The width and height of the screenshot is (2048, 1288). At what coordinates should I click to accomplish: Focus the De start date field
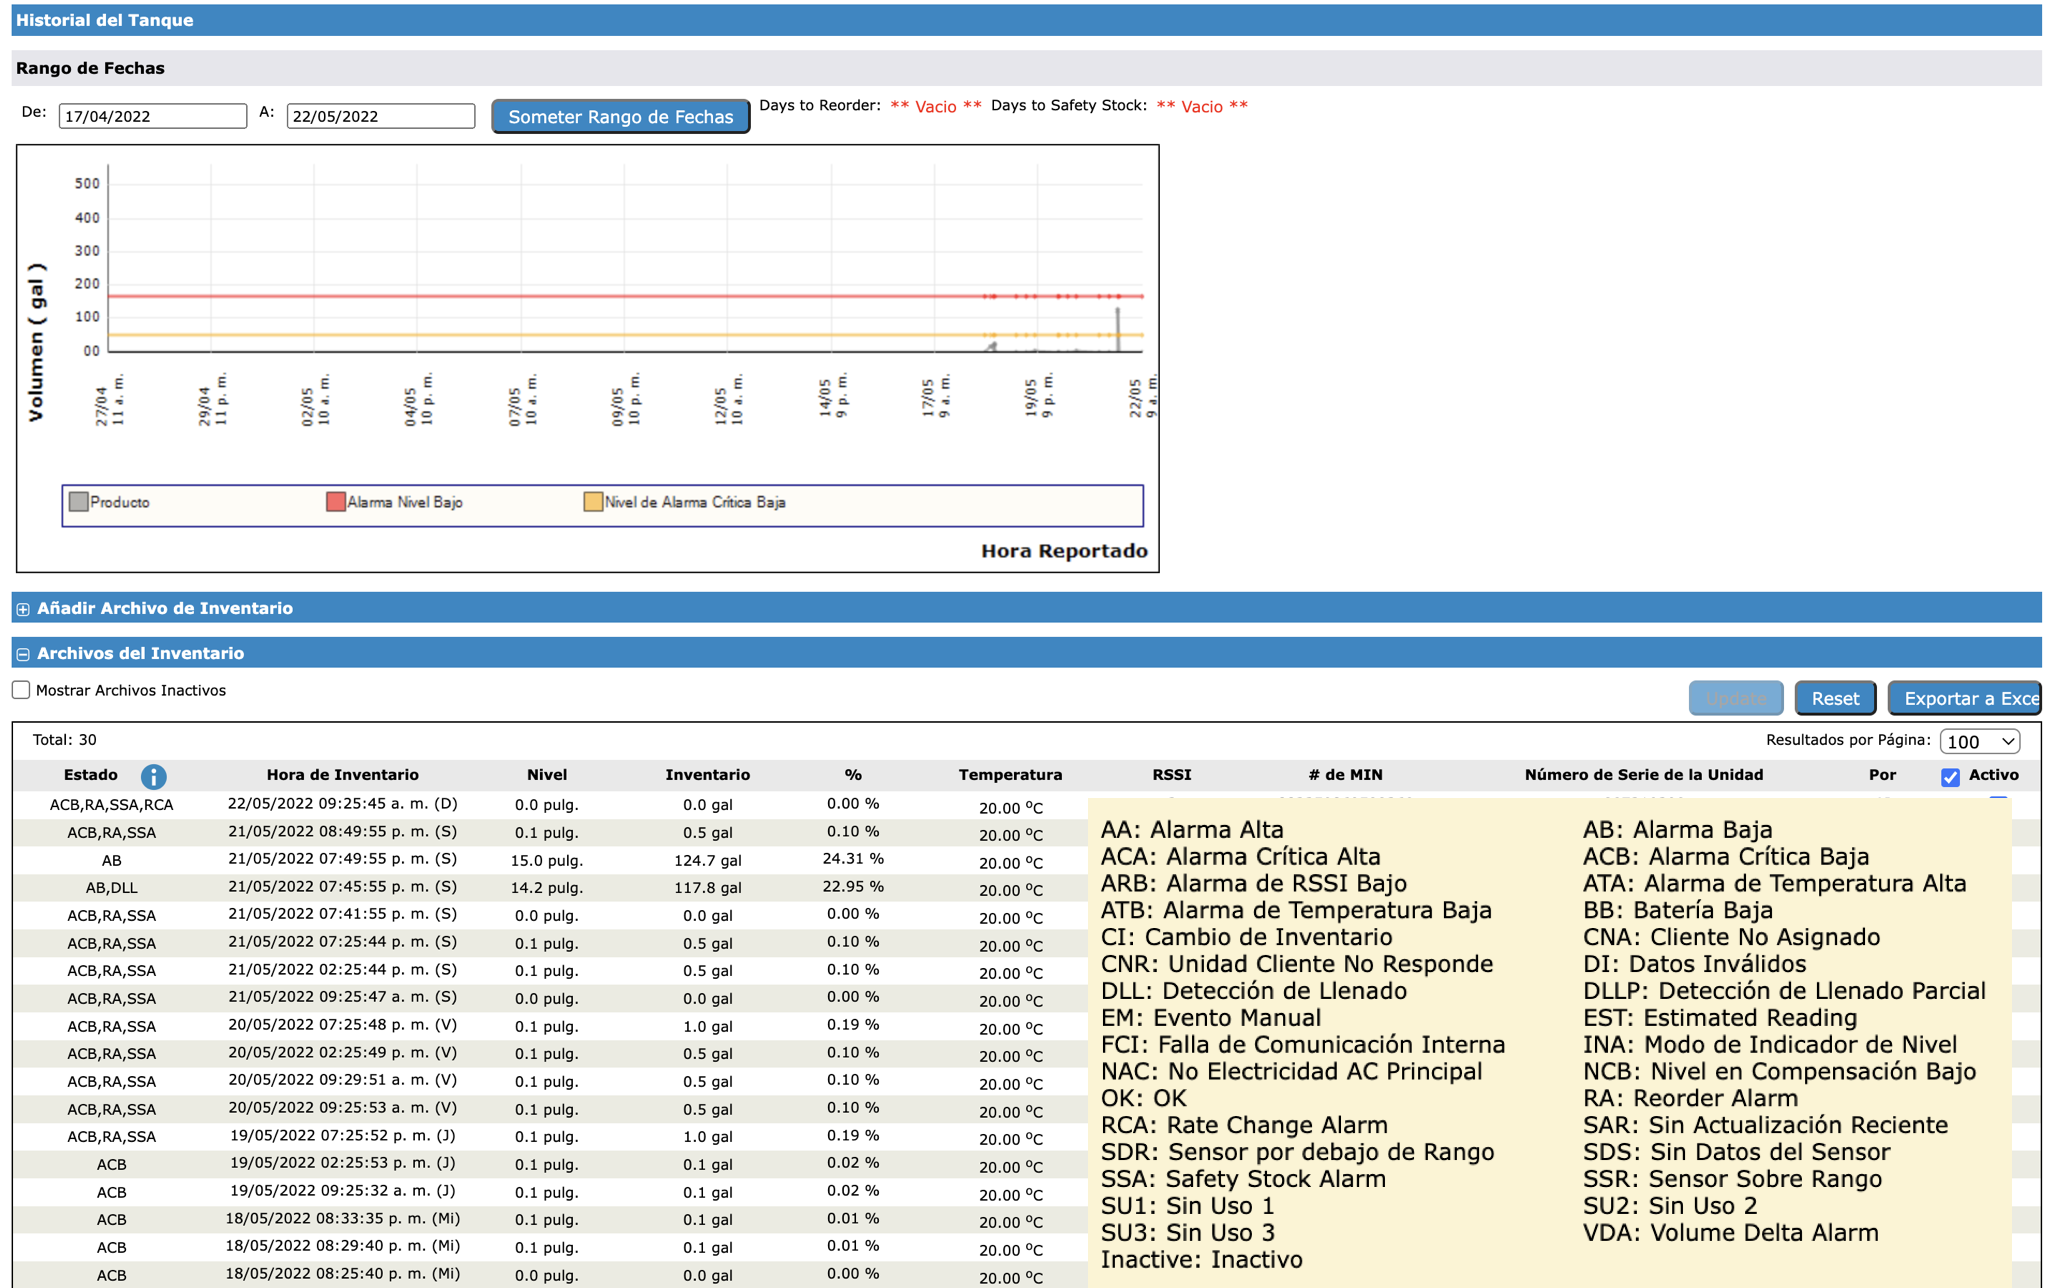(x=153, y=116)
